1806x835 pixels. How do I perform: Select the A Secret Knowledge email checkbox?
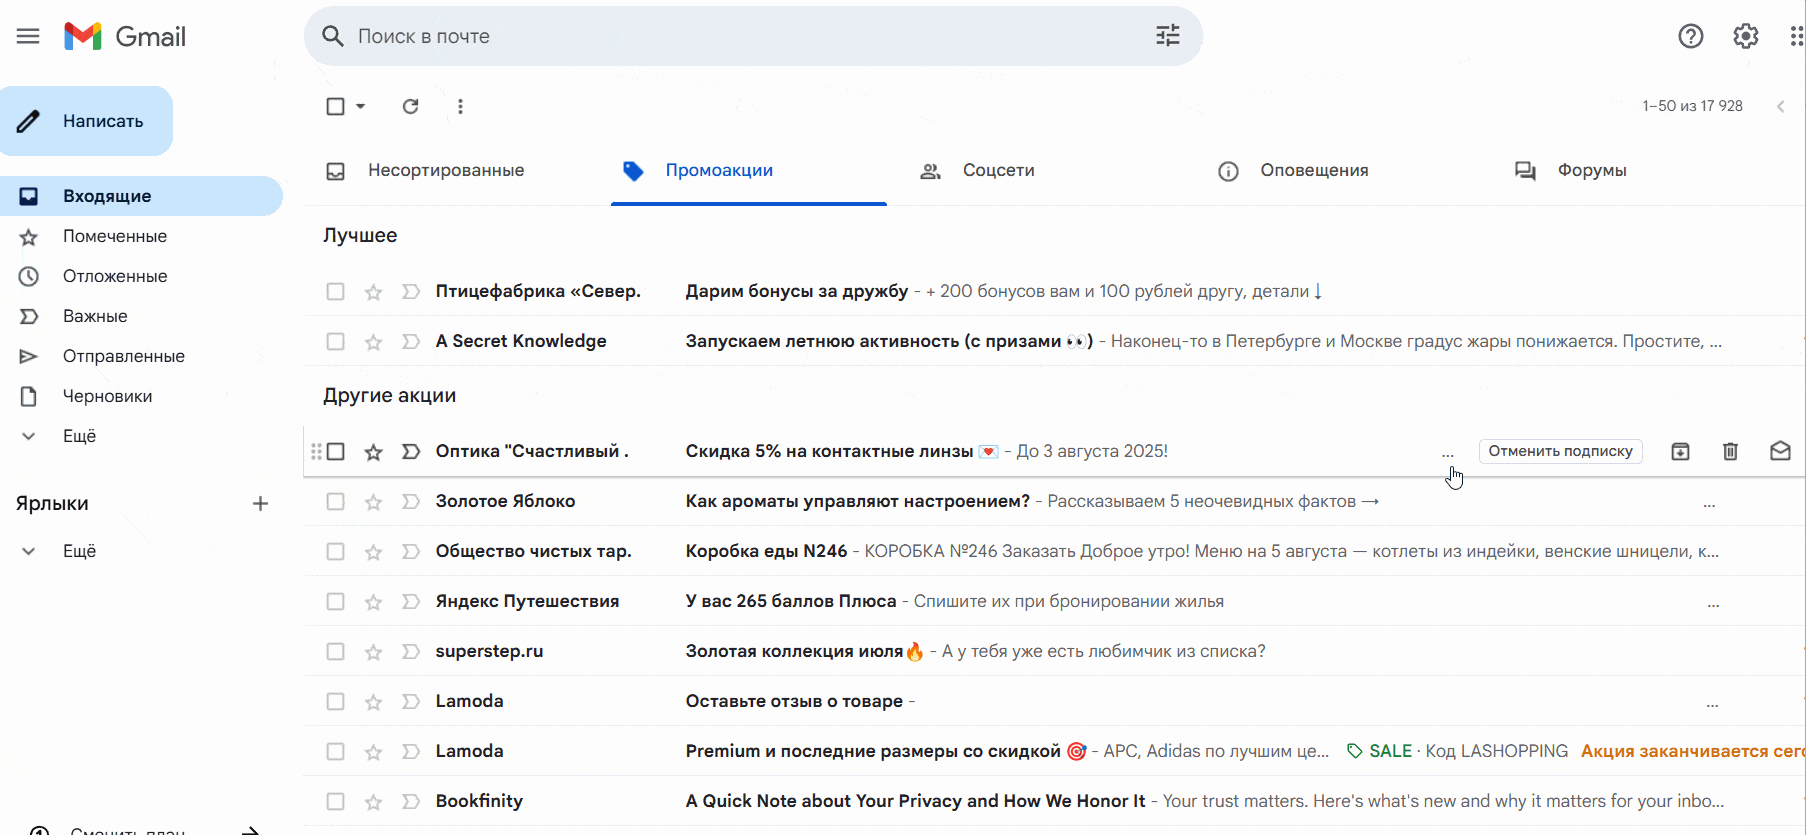click(335, 341)
